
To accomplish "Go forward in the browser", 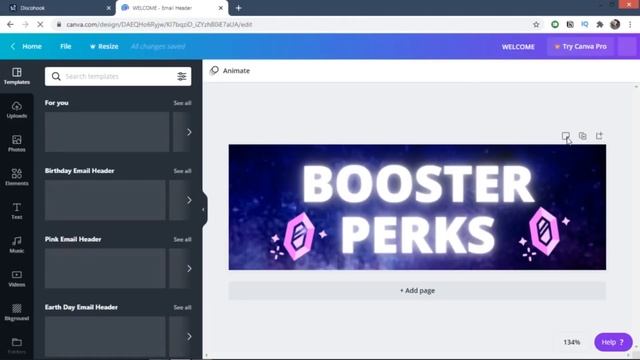I will pyautogui.click(x=25, y=24).
